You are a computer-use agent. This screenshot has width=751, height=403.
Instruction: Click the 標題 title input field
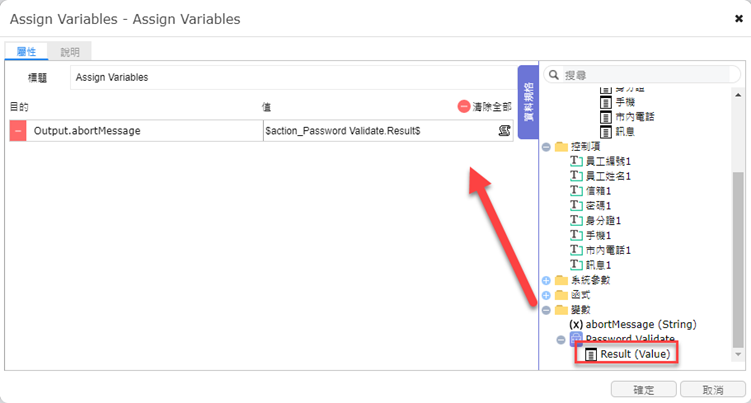[290, 77]
